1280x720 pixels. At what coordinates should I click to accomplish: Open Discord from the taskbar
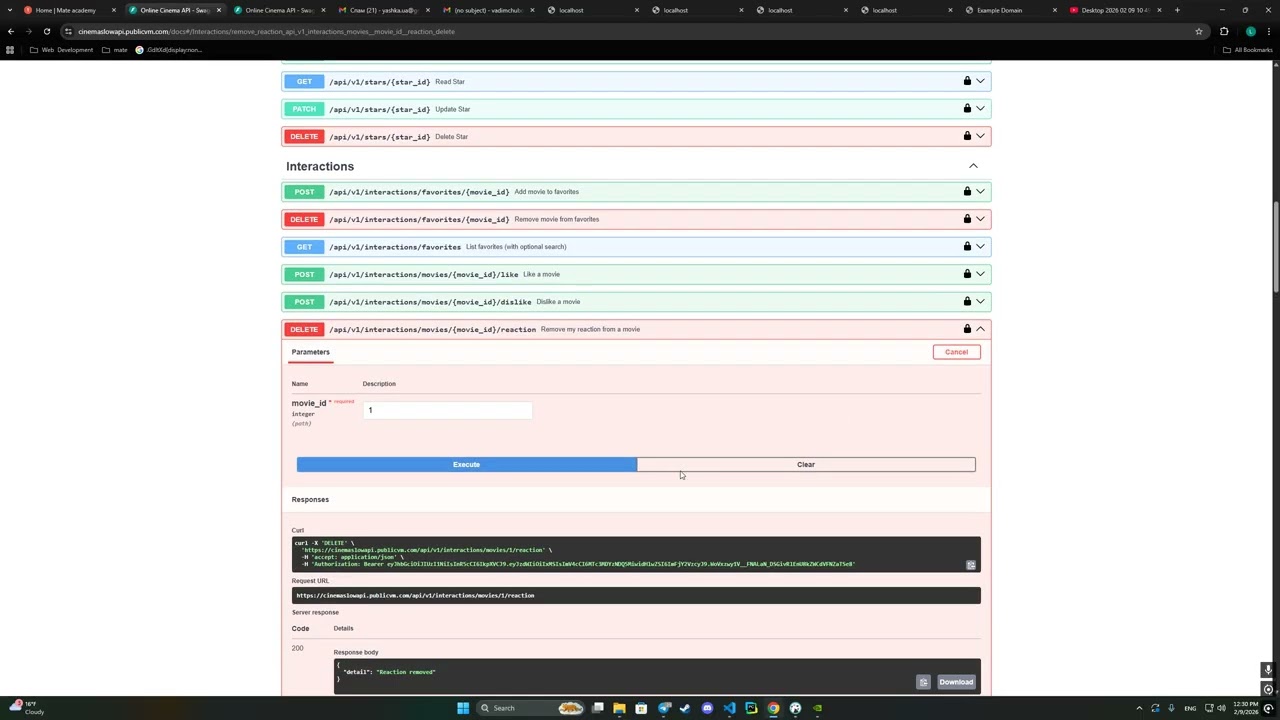point(707,708)
